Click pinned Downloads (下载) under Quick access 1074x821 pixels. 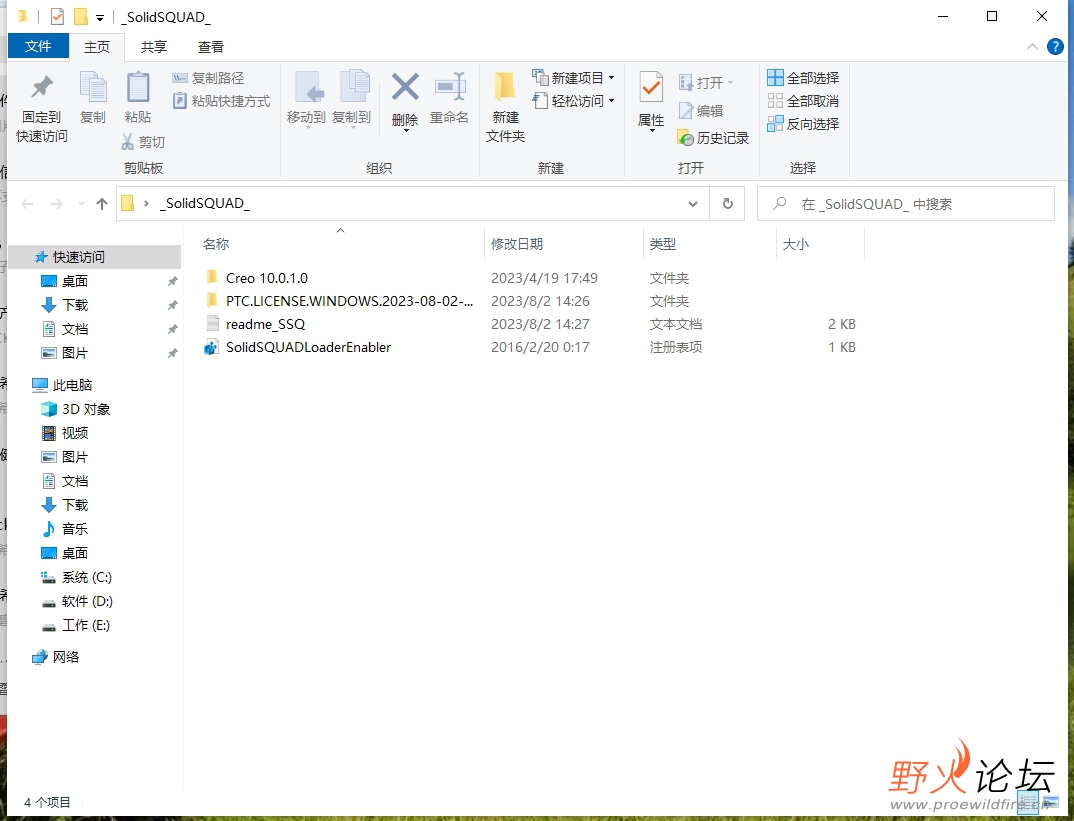[75, 305]
